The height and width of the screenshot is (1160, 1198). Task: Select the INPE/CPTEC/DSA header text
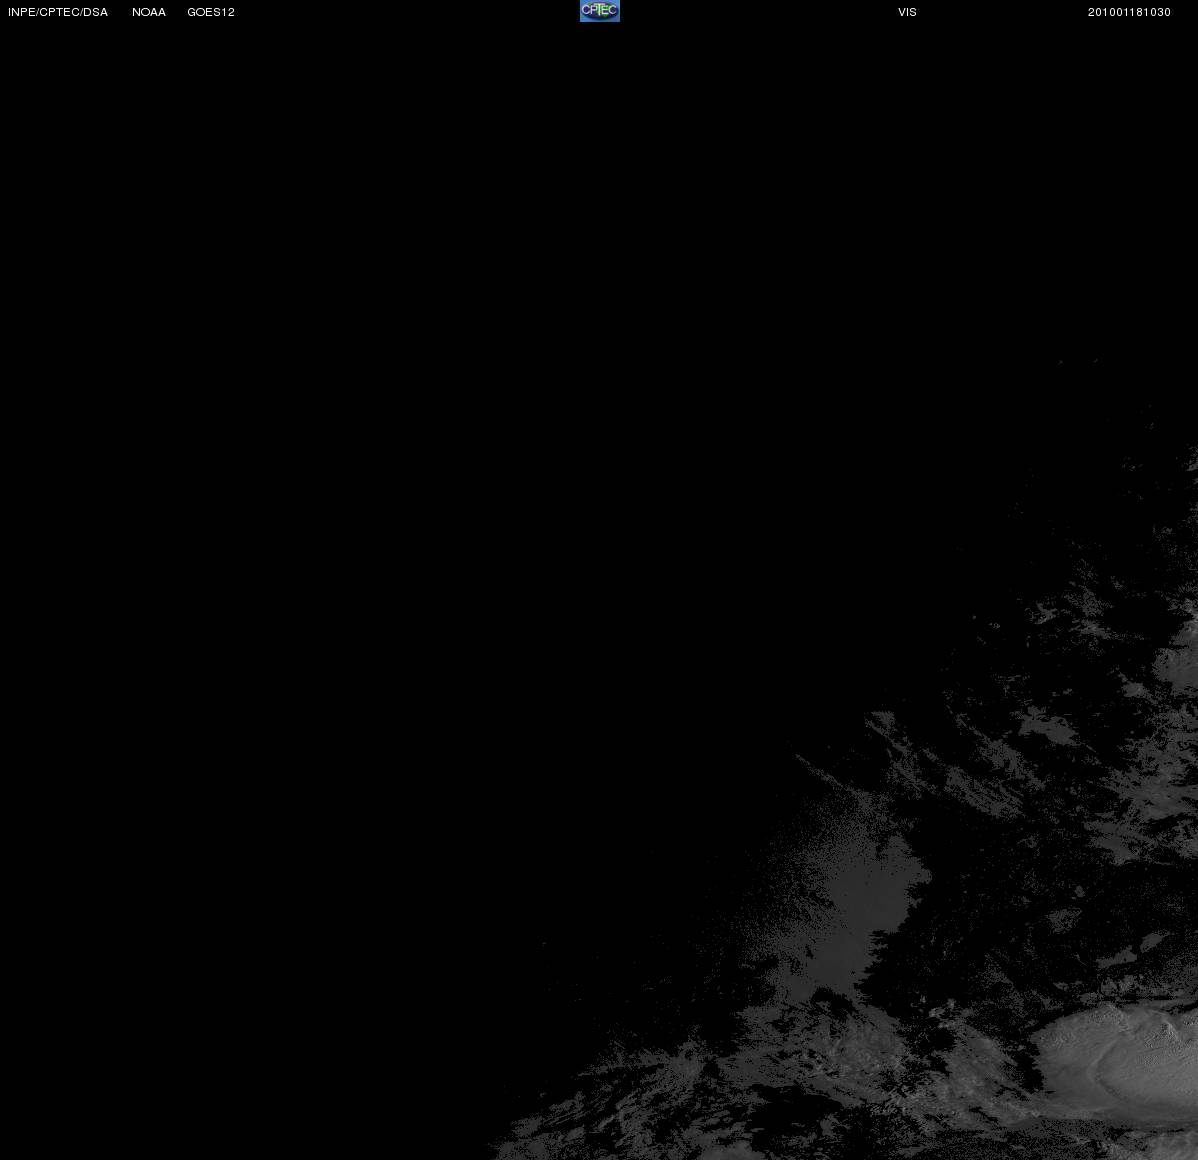(58, 12)
